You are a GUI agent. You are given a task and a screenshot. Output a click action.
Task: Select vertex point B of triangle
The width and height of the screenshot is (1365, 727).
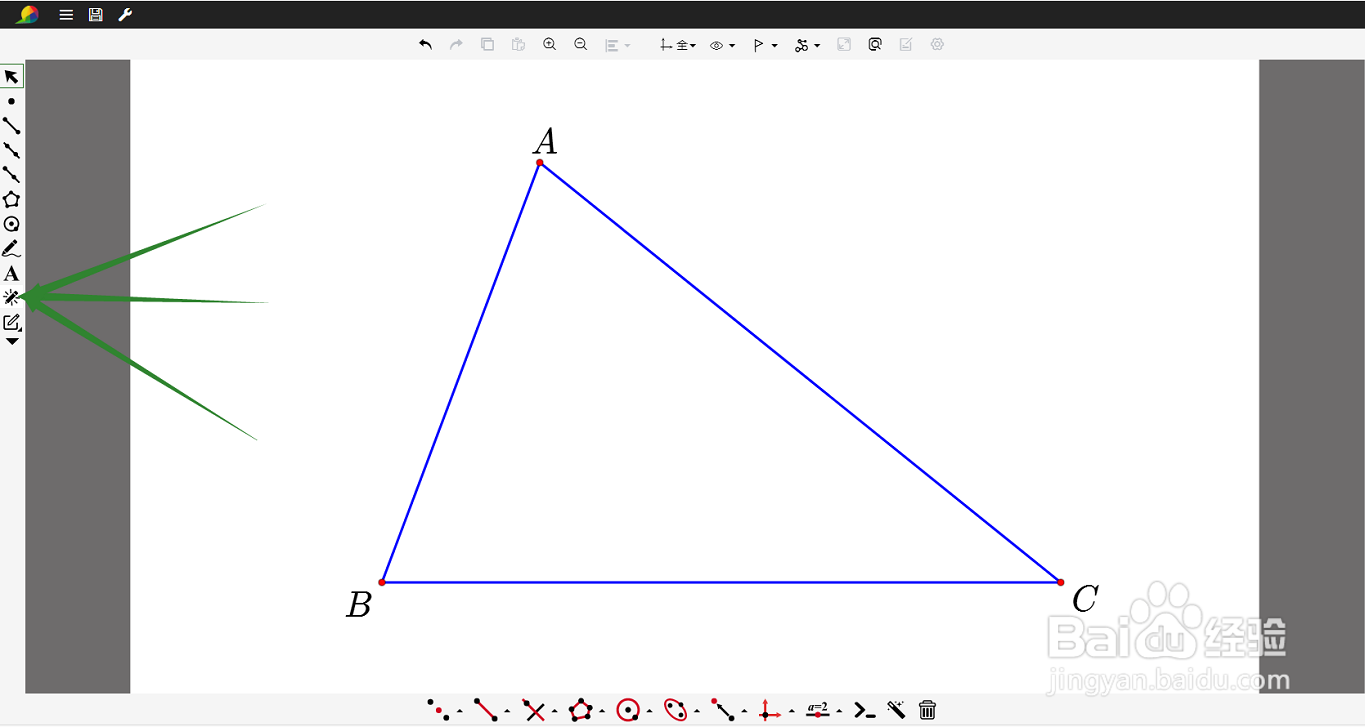coord(382,582)
